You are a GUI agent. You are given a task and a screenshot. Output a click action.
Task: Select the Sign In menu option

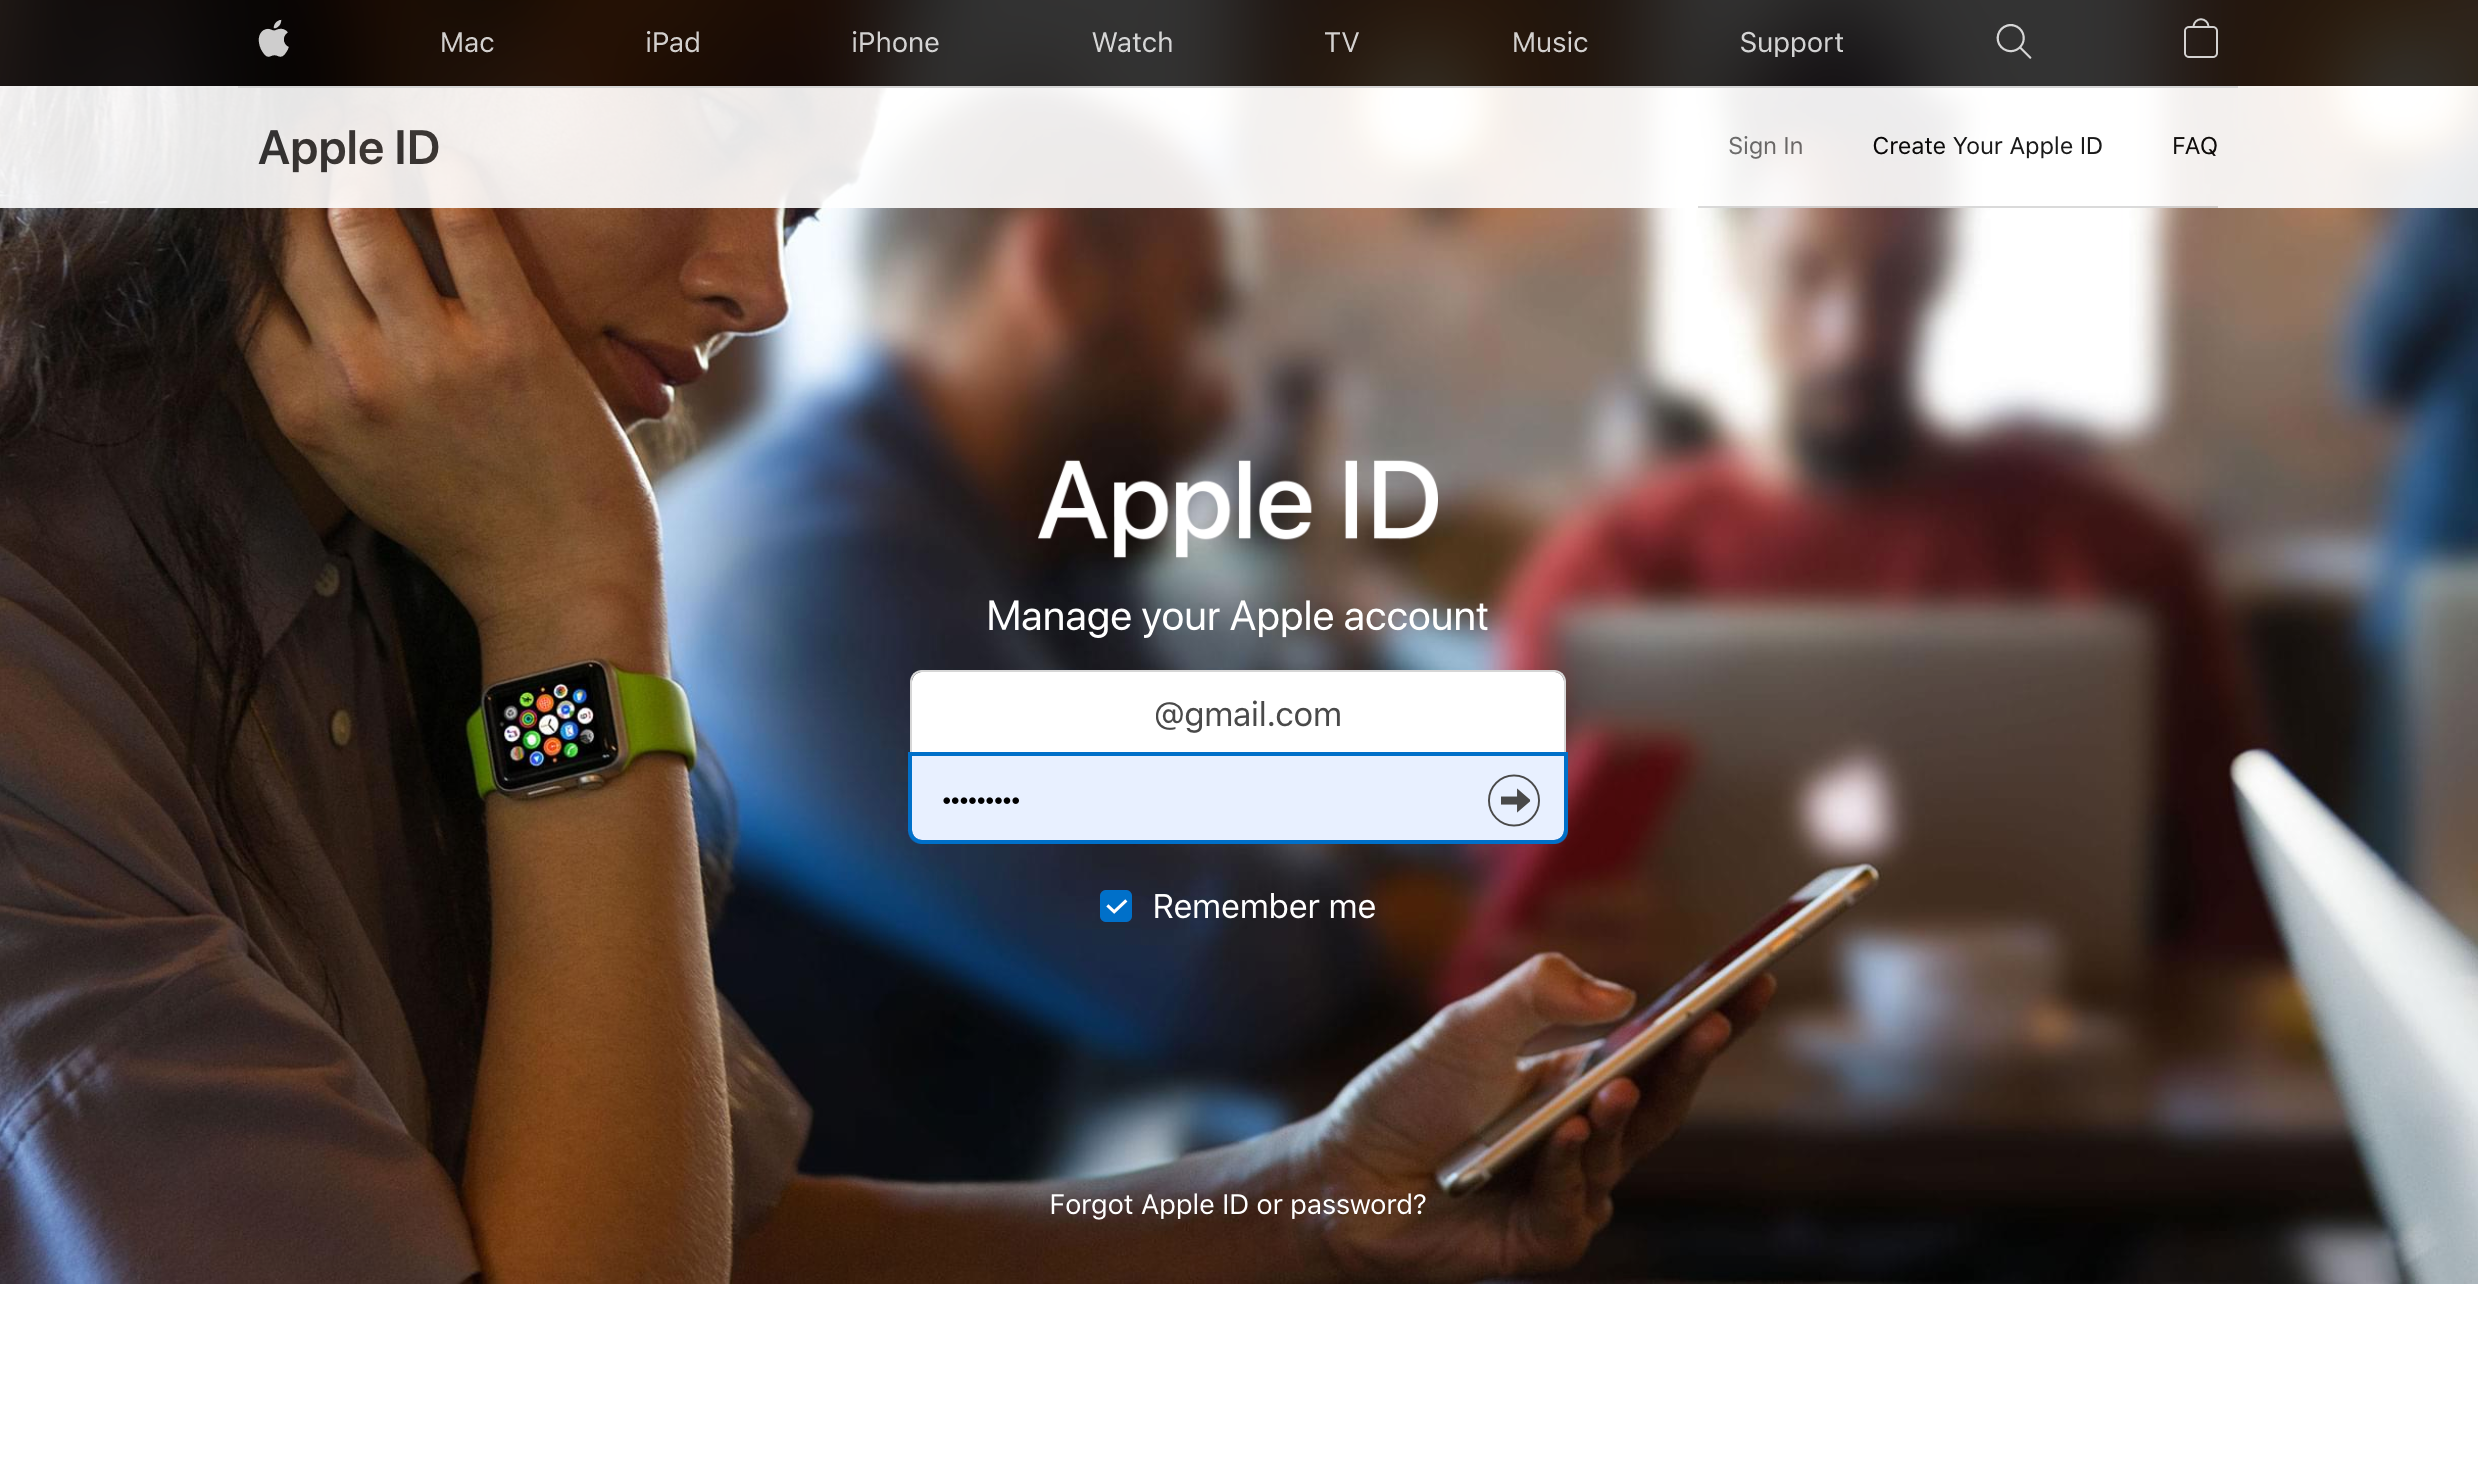(1764, 146)
